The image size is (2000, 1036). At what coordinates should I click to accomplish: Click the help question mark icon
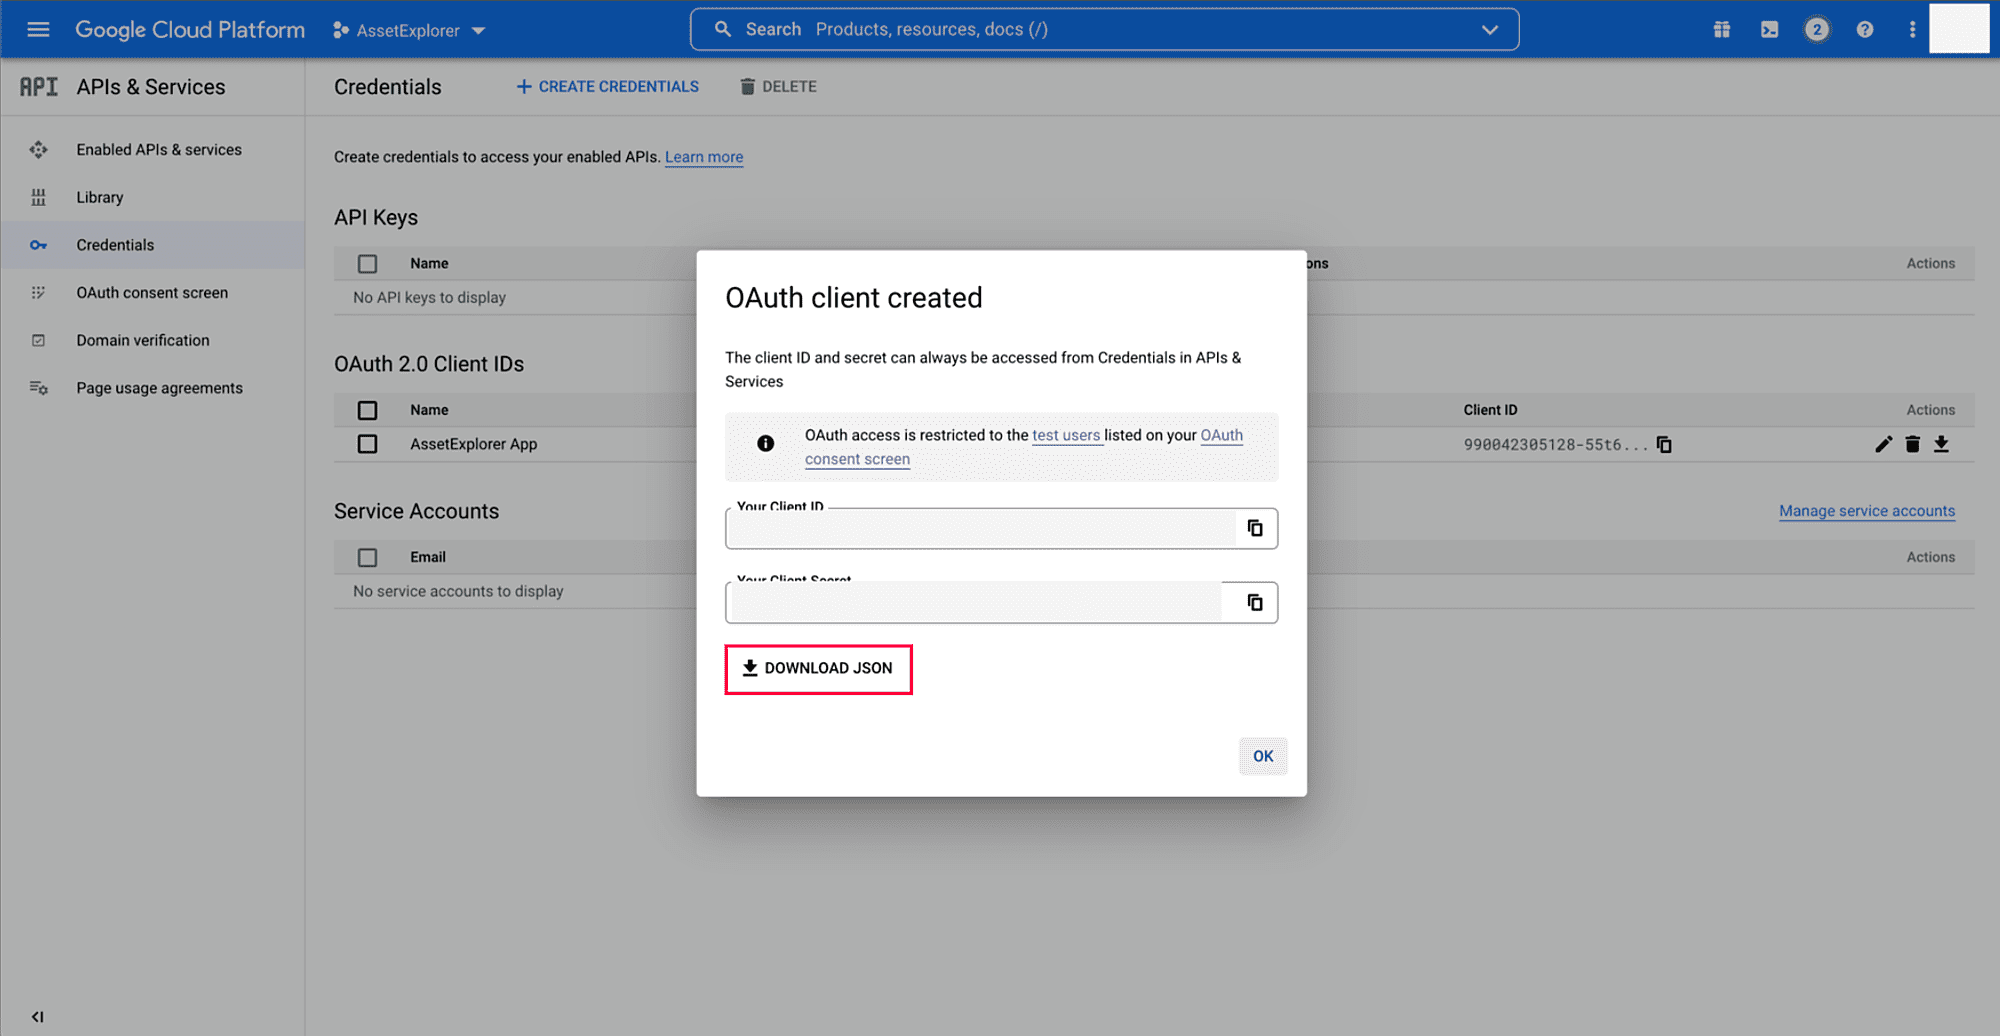[1865, 30]
